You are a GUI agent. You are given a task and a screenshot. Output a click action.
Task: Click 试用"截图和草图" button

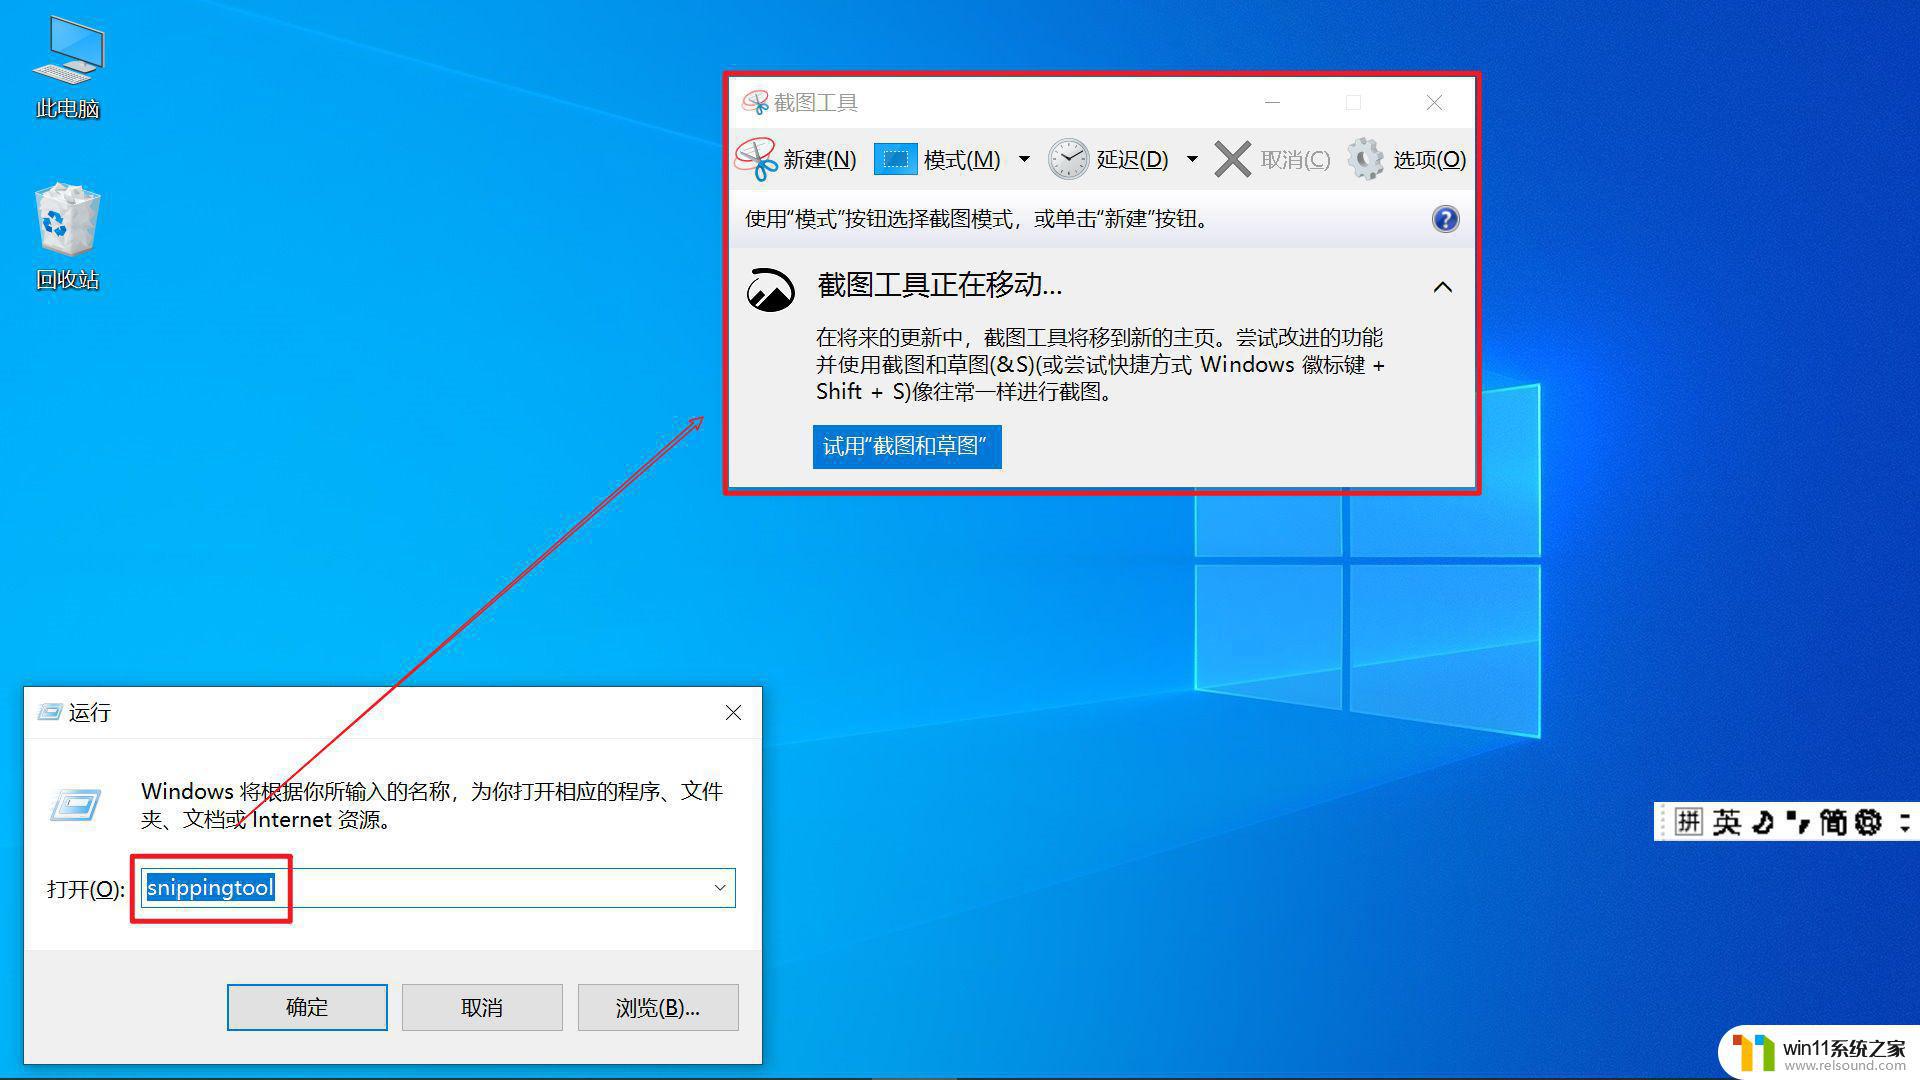pos(907,446)
